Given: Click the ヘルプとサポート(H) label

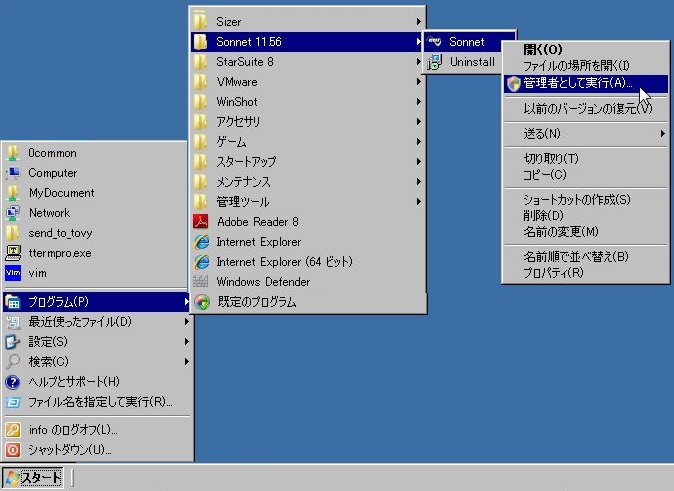Looking at the screenshot, I should pyautogui.click(x=74, y=382).
